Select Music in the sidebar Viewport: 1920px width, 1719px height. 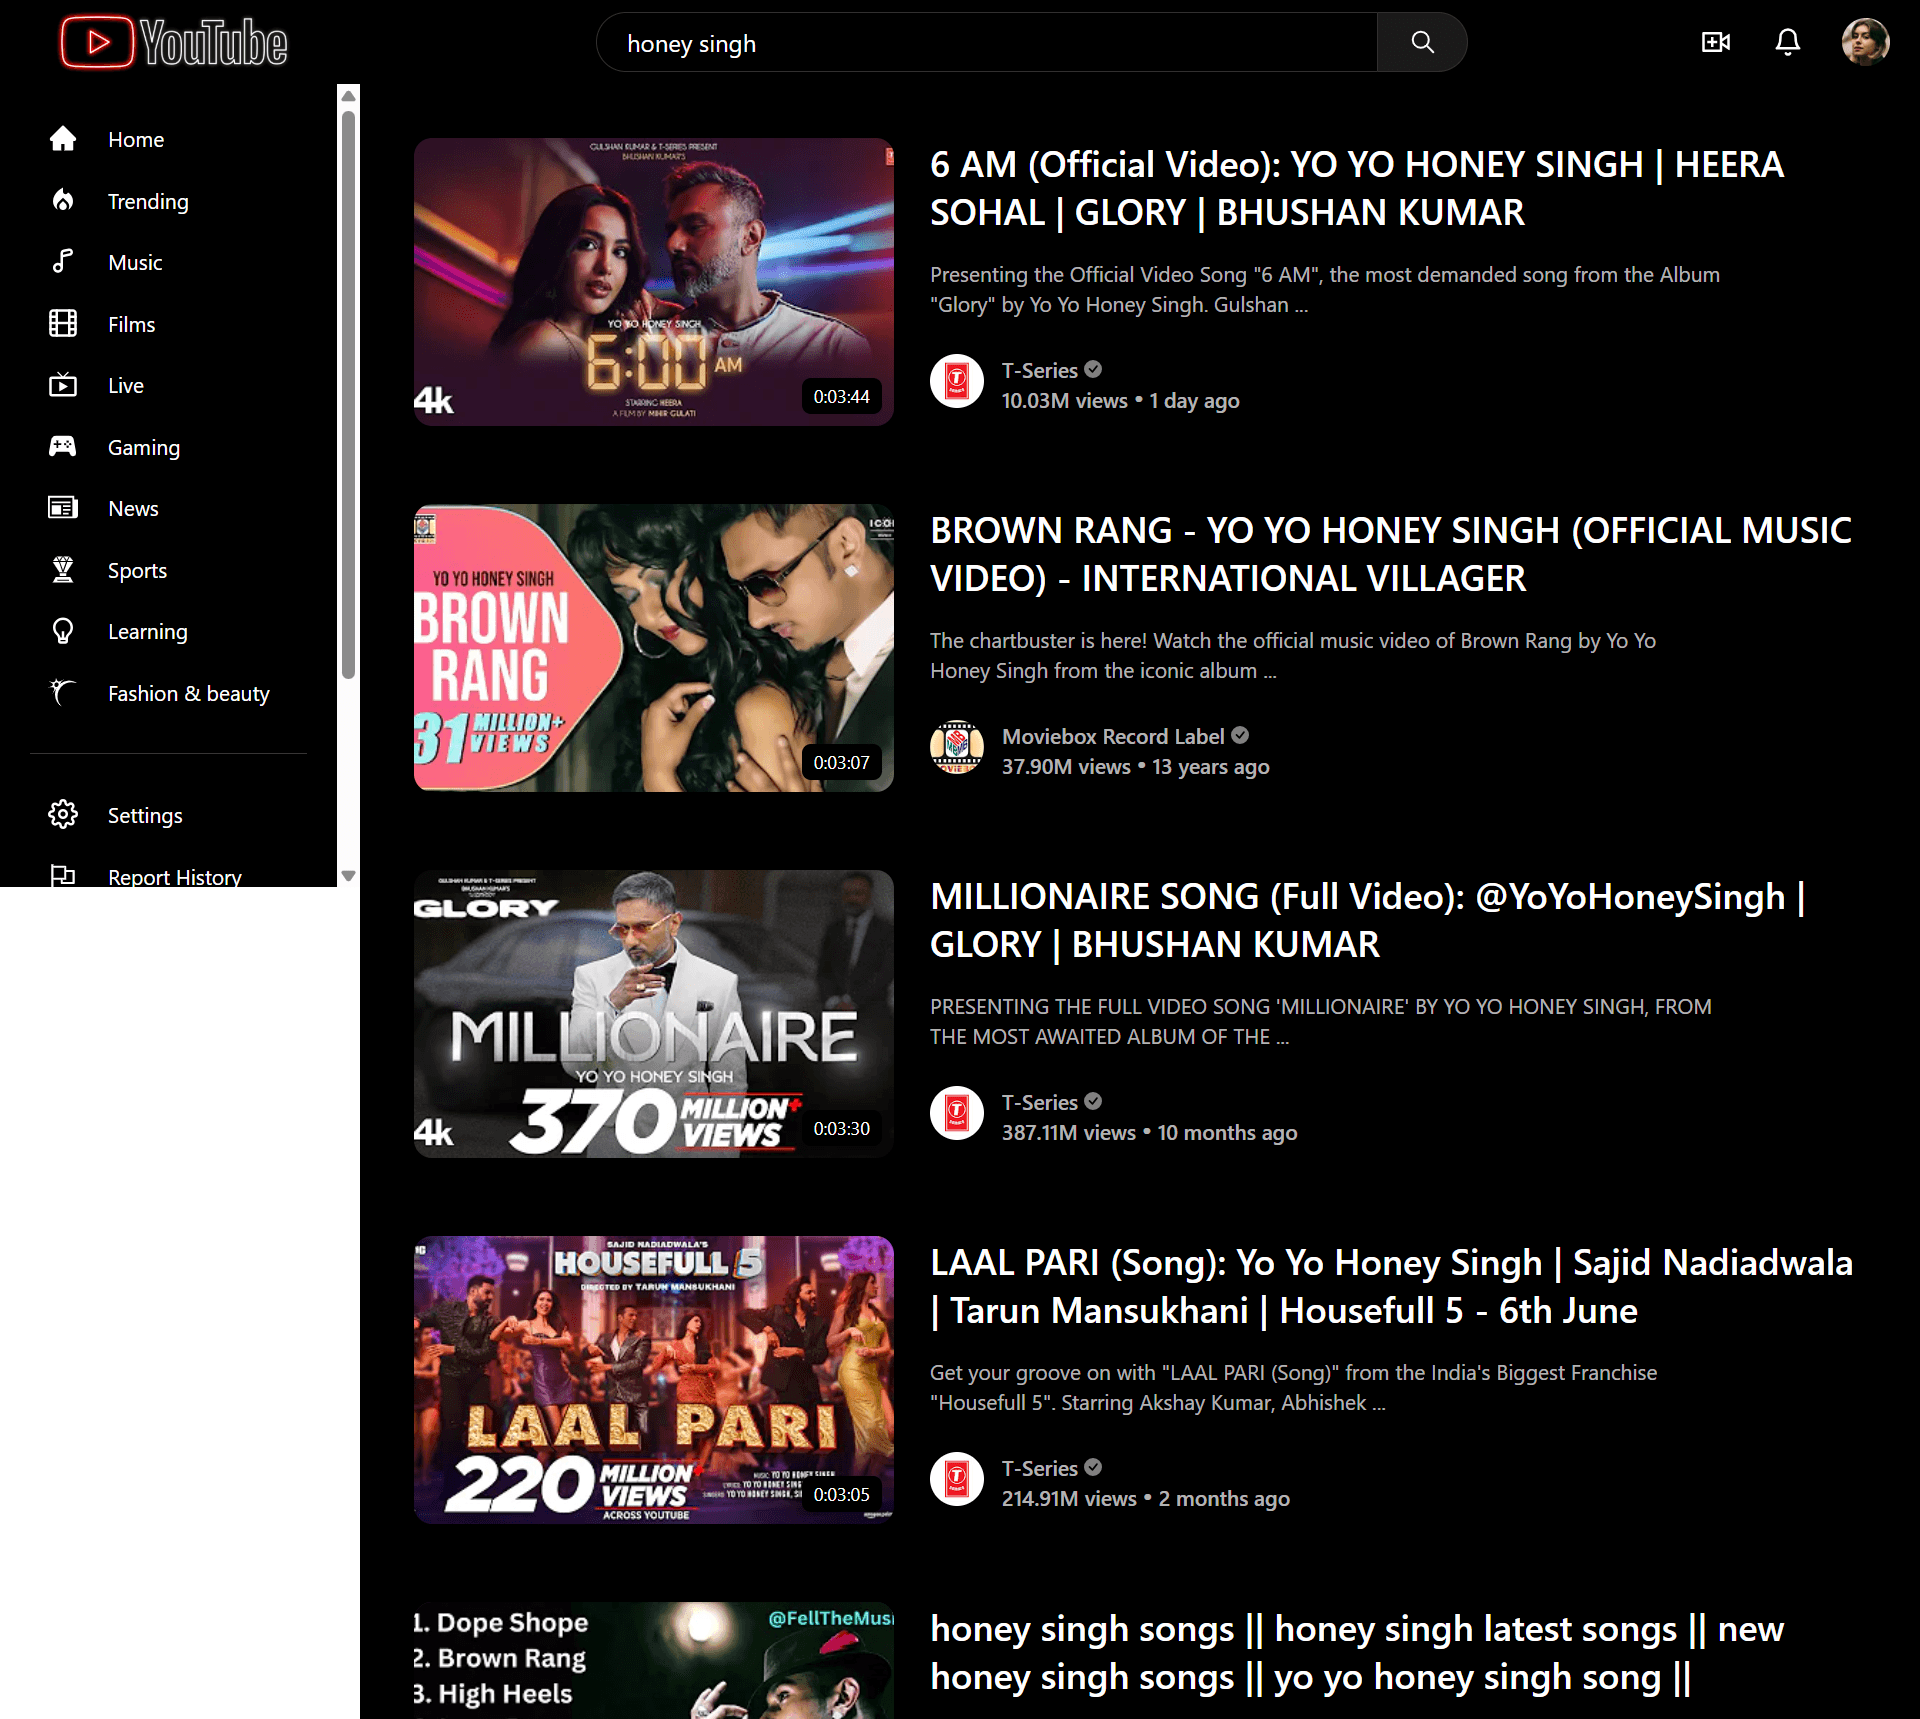[134, 262]
